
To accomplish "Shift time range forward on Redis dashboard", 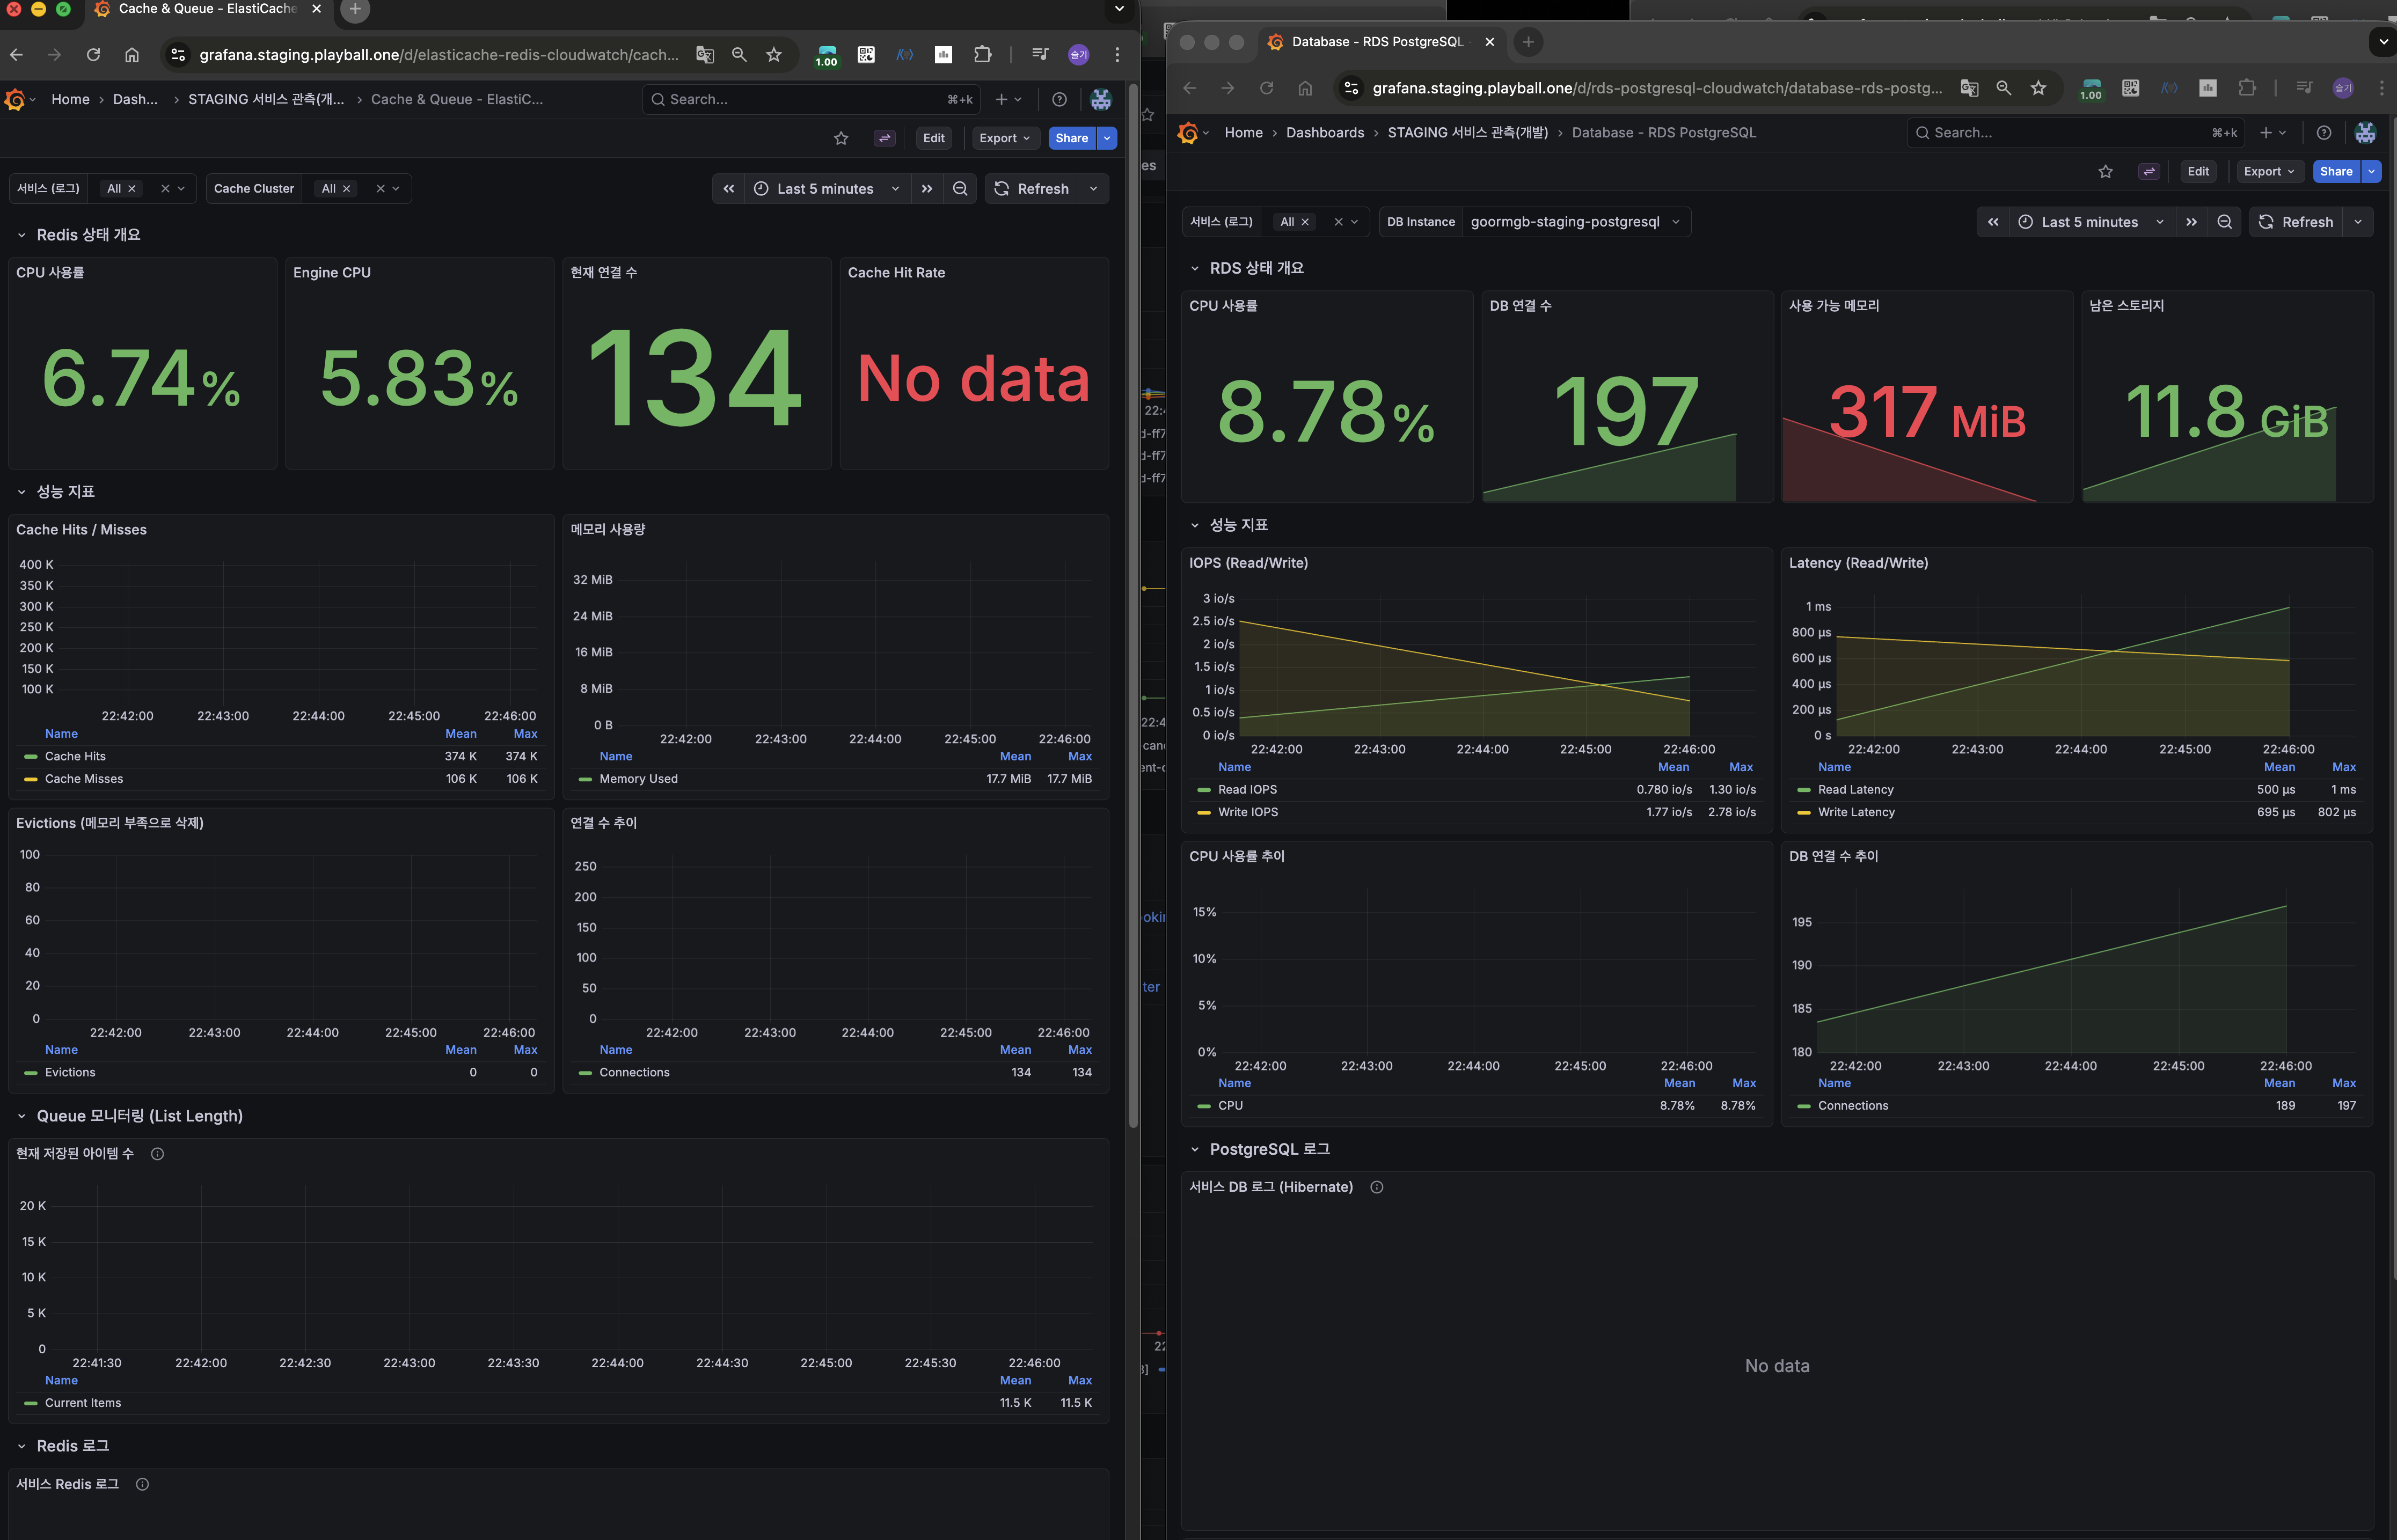I will click(927, 189).
